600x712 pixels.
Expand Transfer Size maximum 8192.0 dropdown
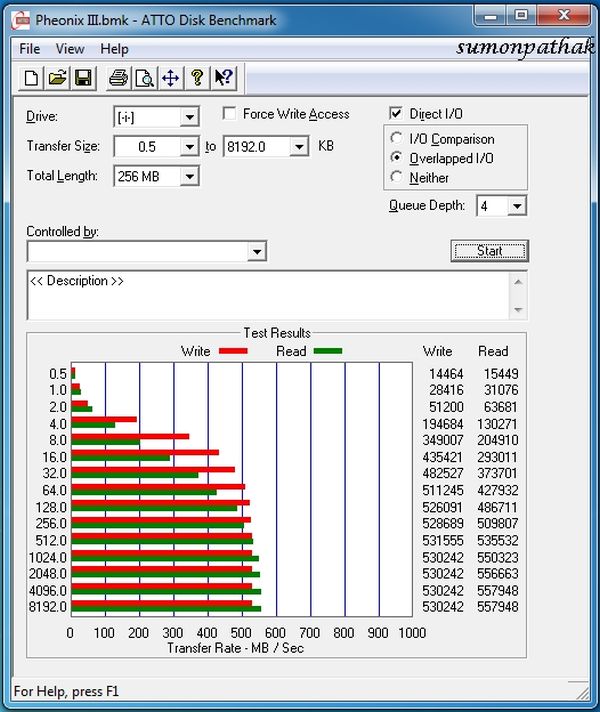(299, 147)
